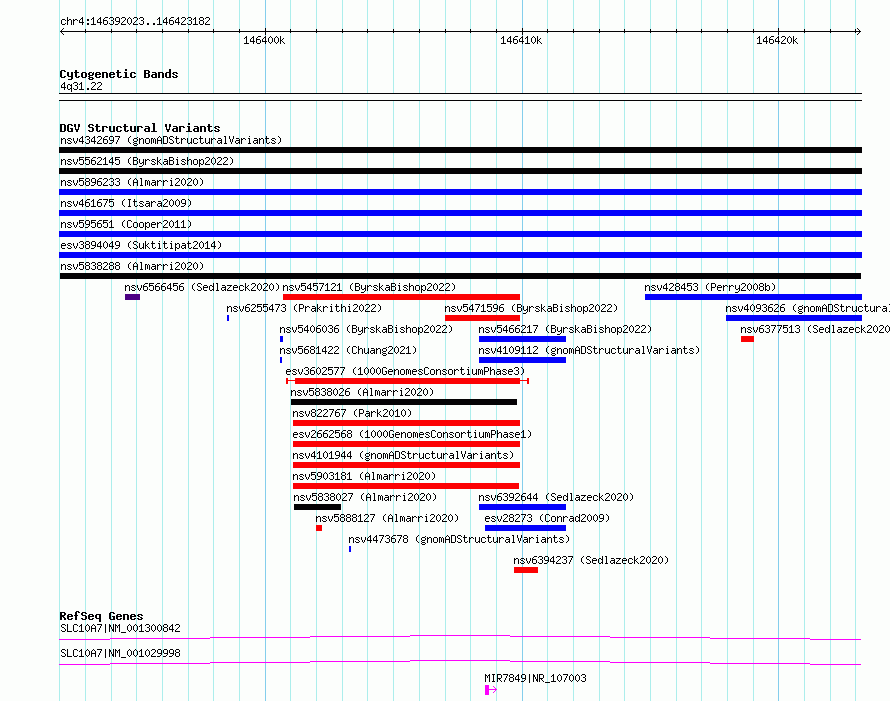This screenshot has height=701, width=890.
Task: Open the nsv5896233 Almarri2020 variant label
Action: pos(132,182)
